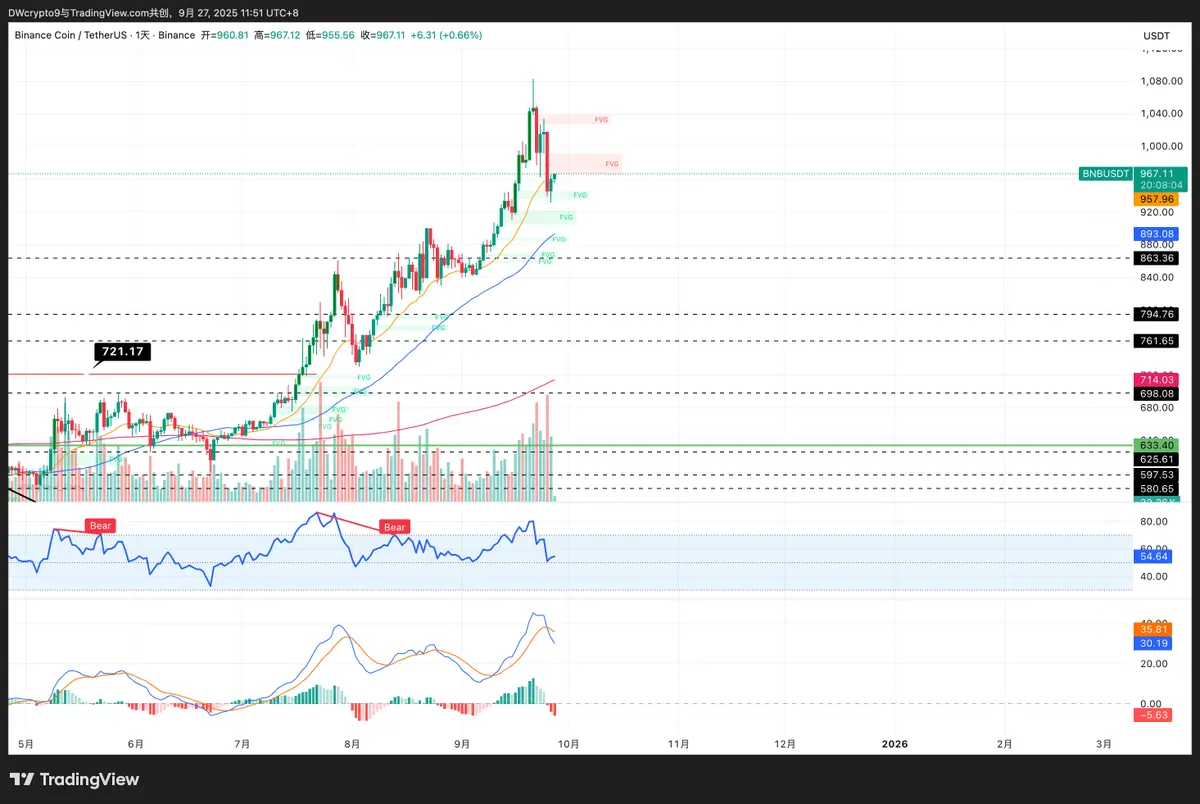This screenshot has width=1200, height=804.
Task: Click the blue moving average label 893.08
Action: coord(1156,234)
